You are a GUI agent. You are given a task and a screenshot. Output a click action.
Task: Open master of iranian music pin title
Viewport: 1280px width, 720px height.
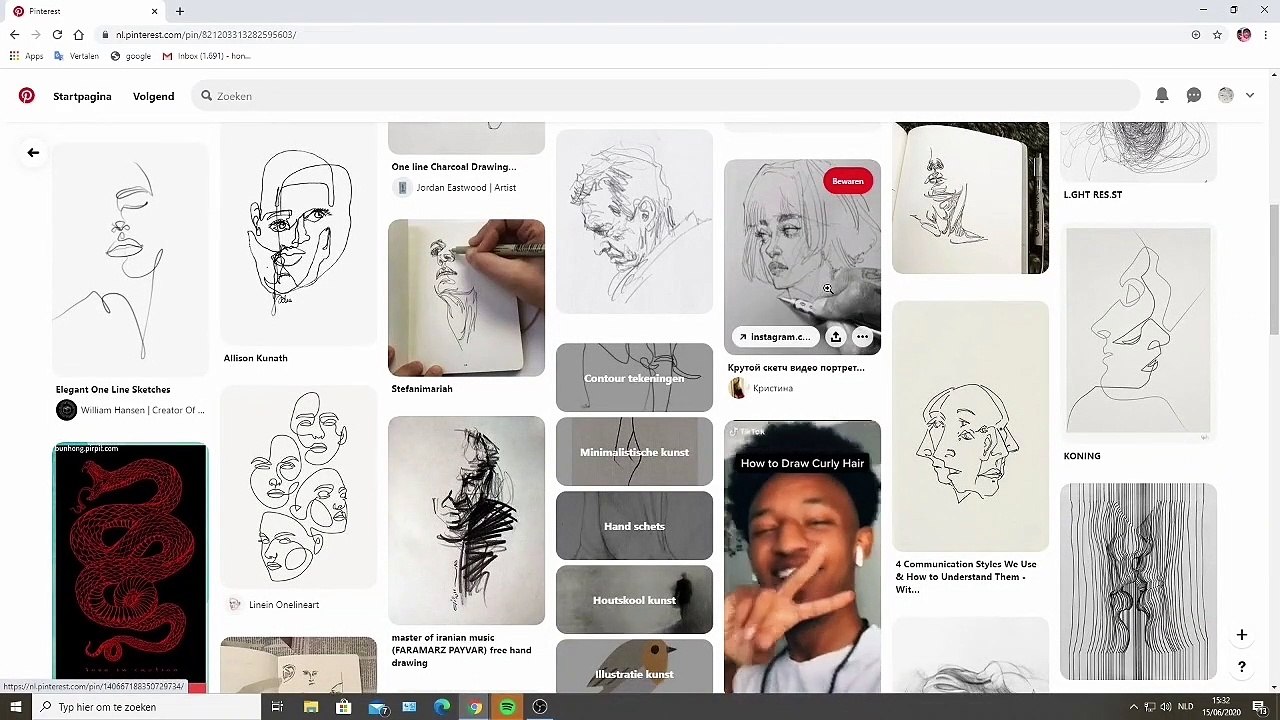(462, 650)
